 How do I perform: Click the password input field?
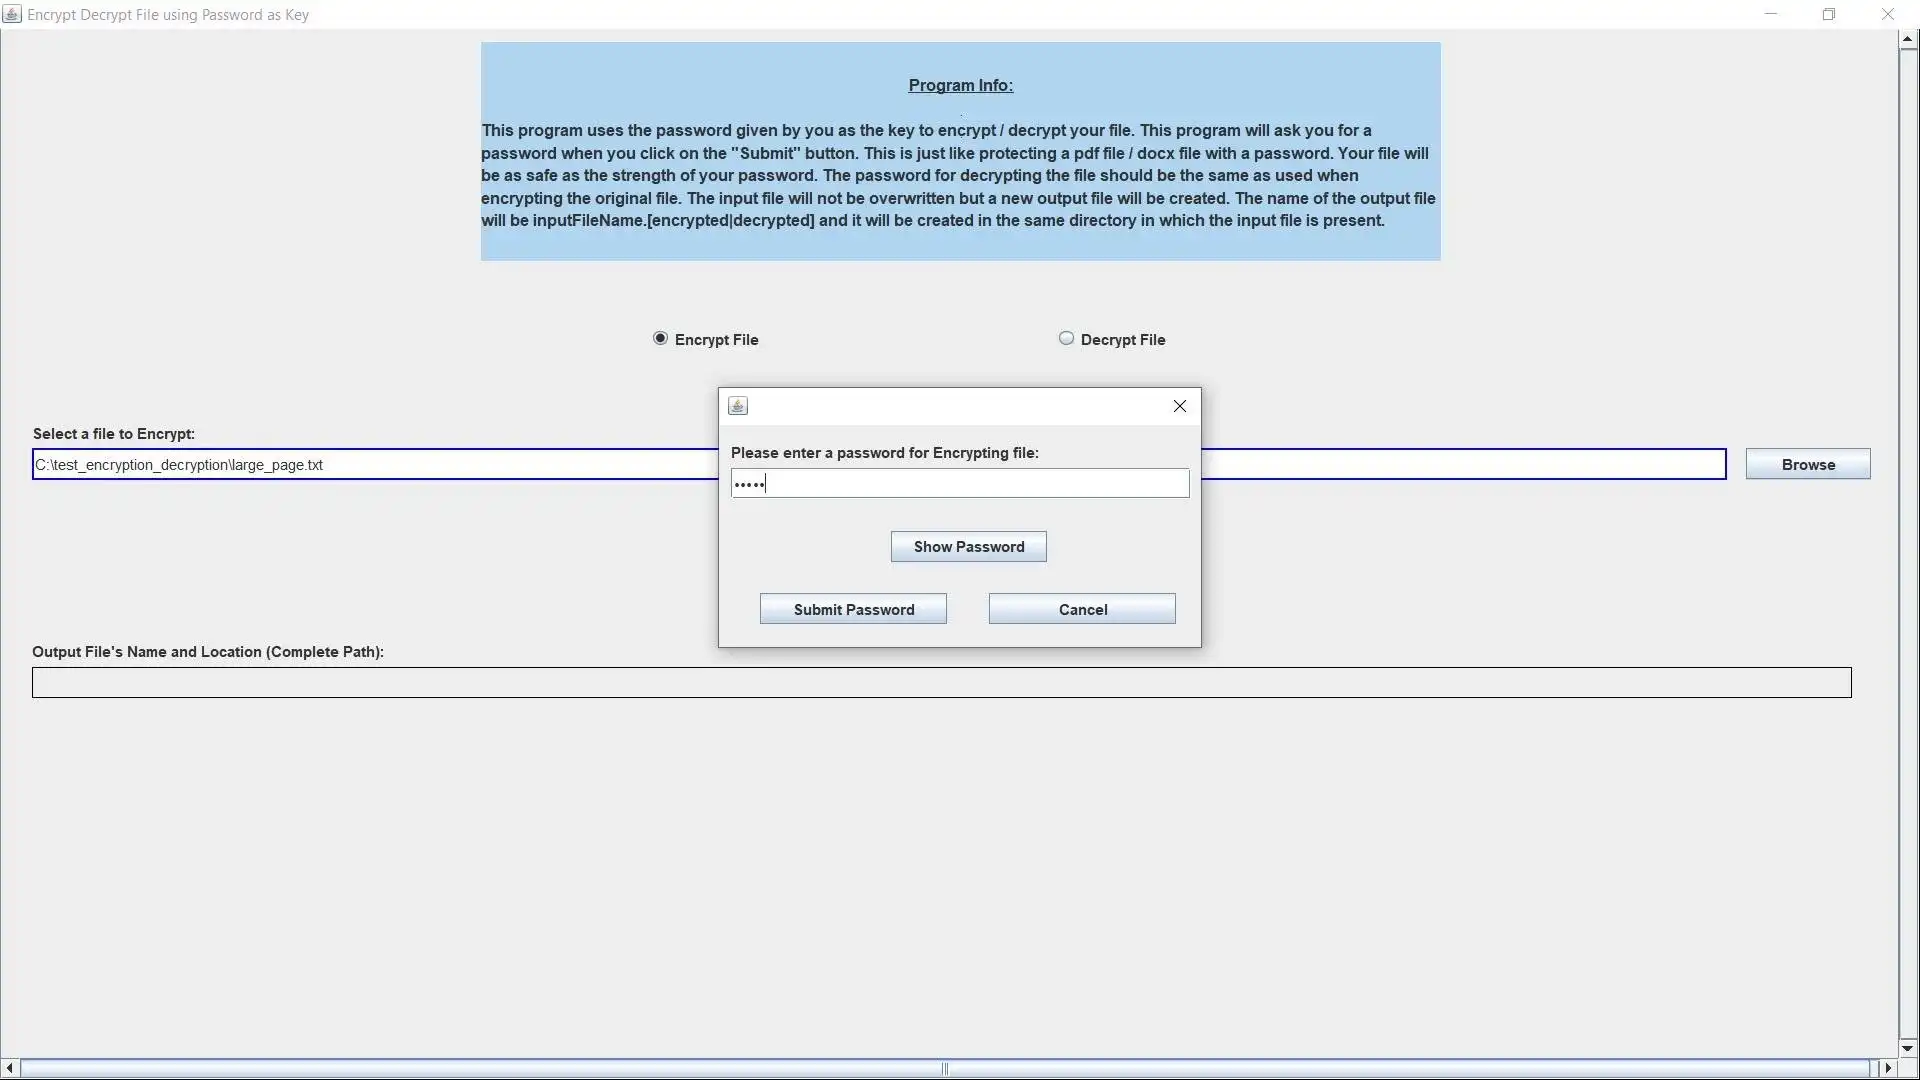pyautogui.click(x=959, y=484)
